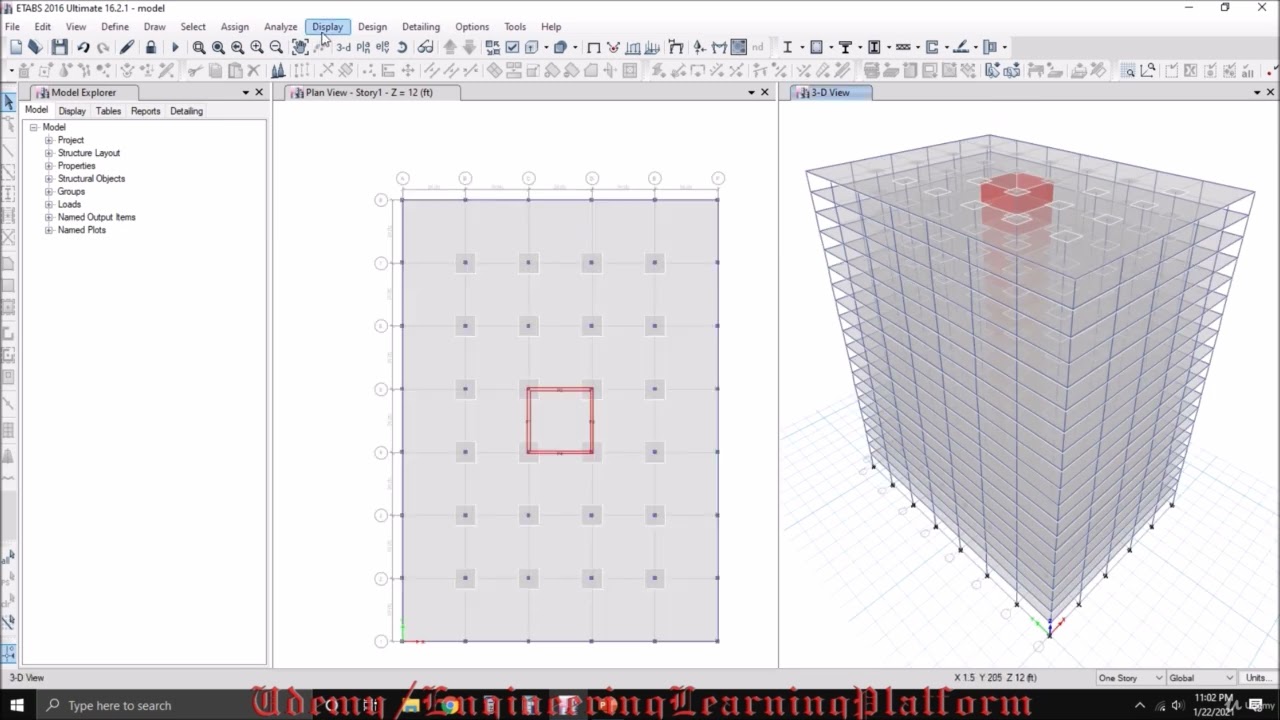This screenshot has width=1280, height=720.
Task: Click the Set Elevation View icon
Action: pos(382,47)
